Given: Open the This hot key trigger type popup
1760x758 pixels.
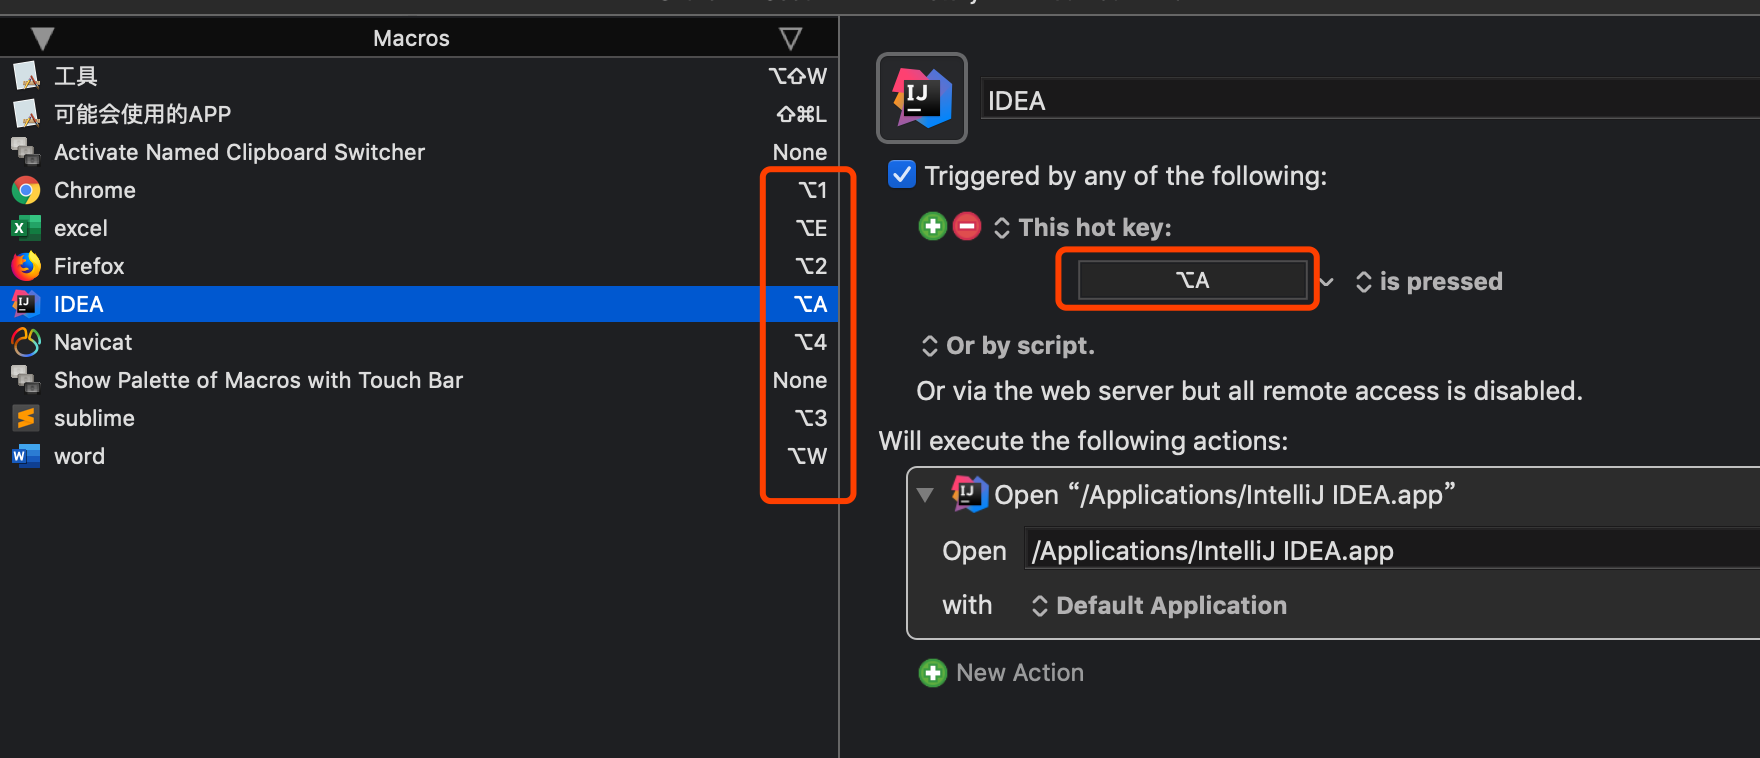Looking at the screenshot, I should 1082,228.
